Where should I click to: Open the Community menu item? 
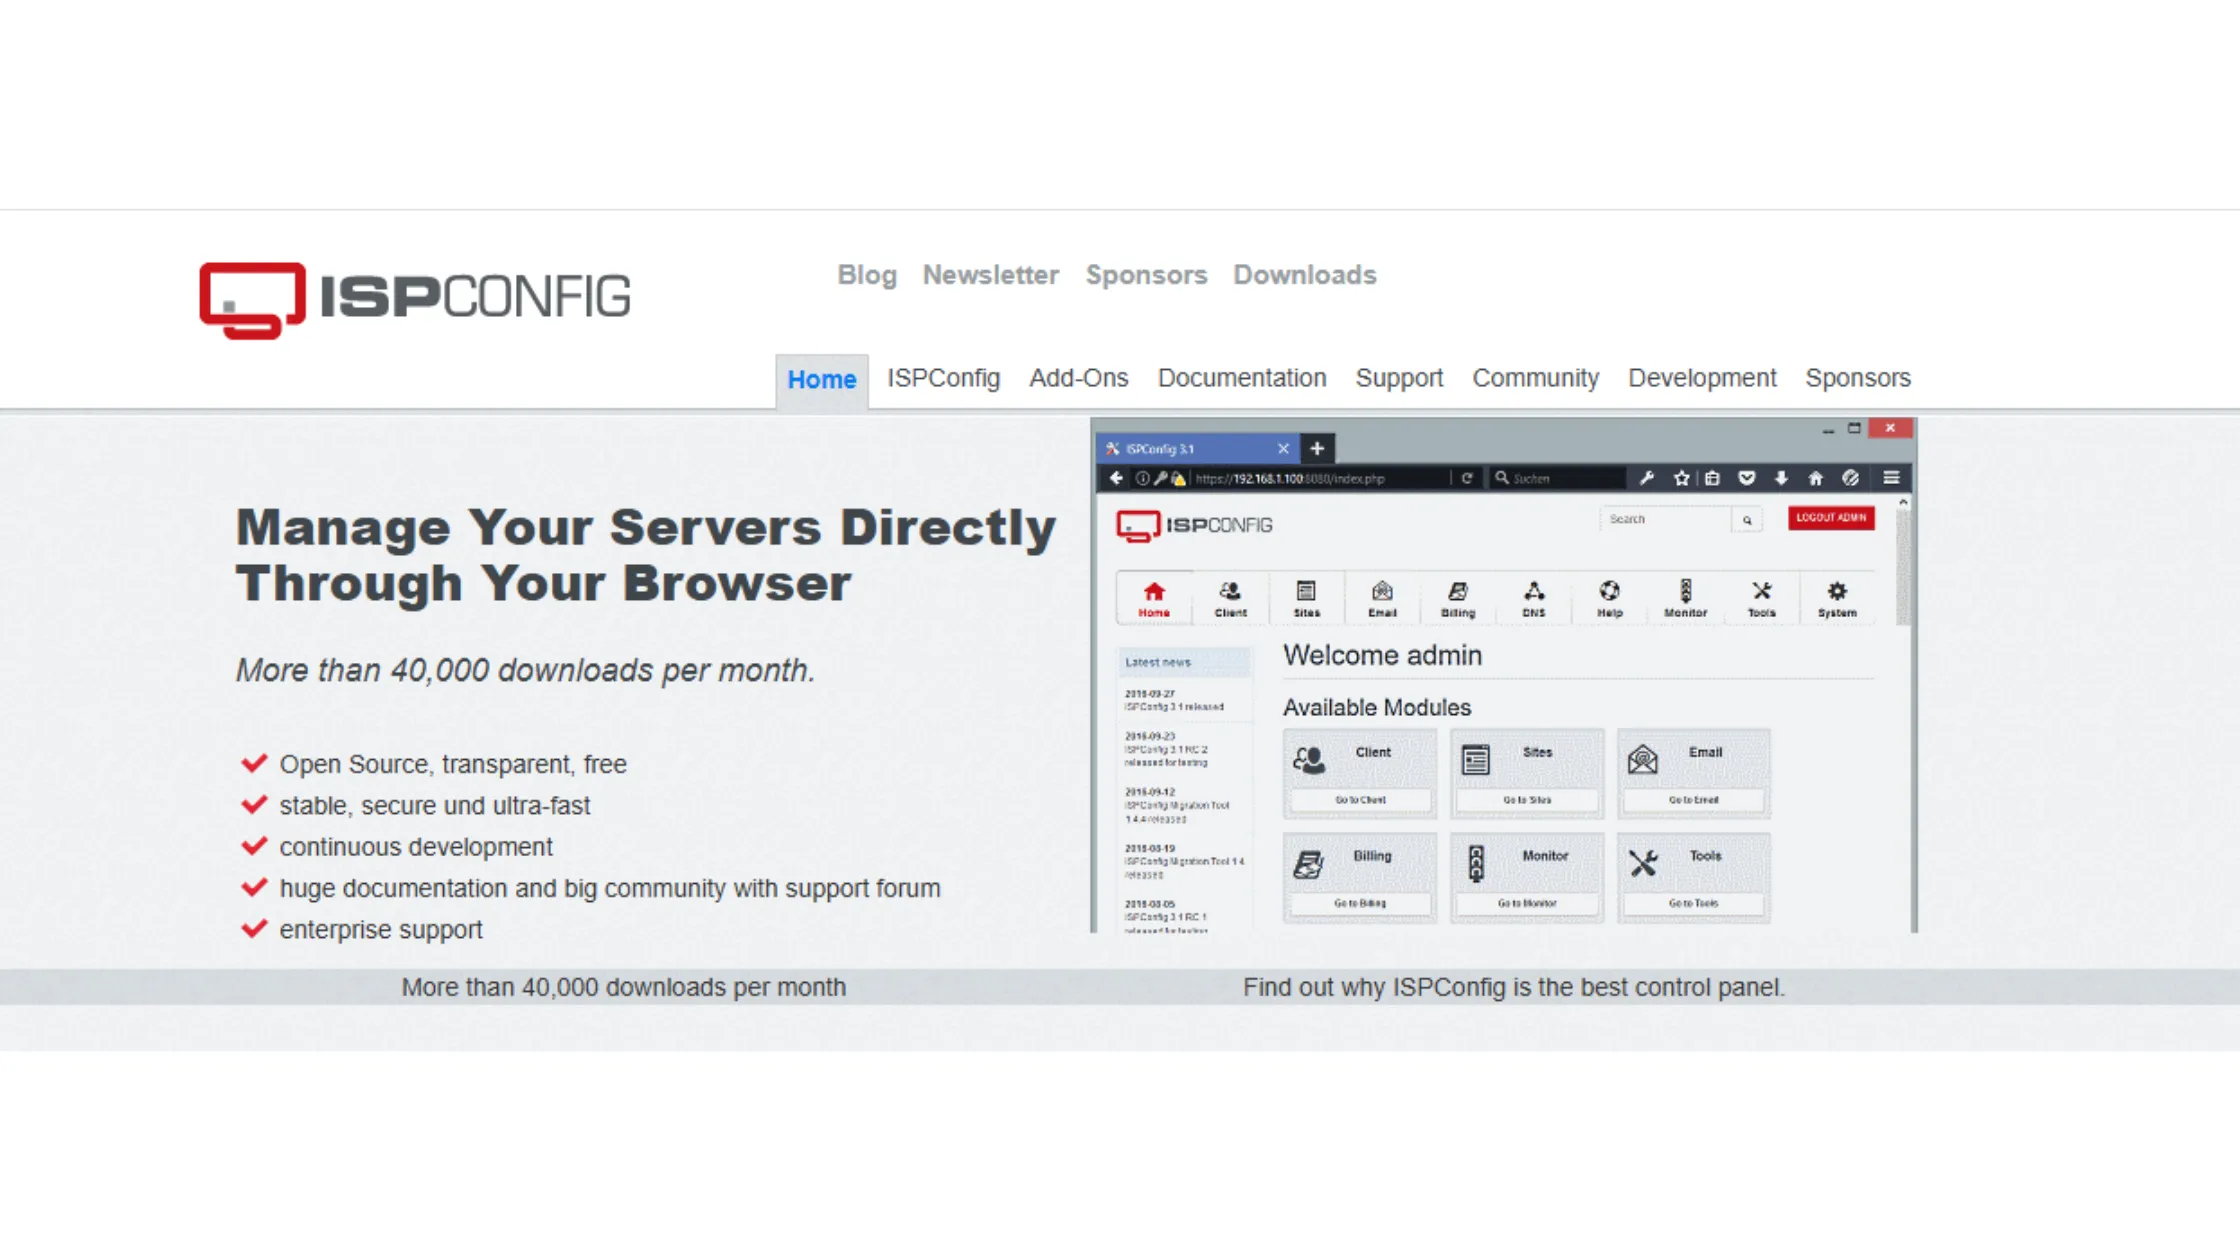(1535, 378)
